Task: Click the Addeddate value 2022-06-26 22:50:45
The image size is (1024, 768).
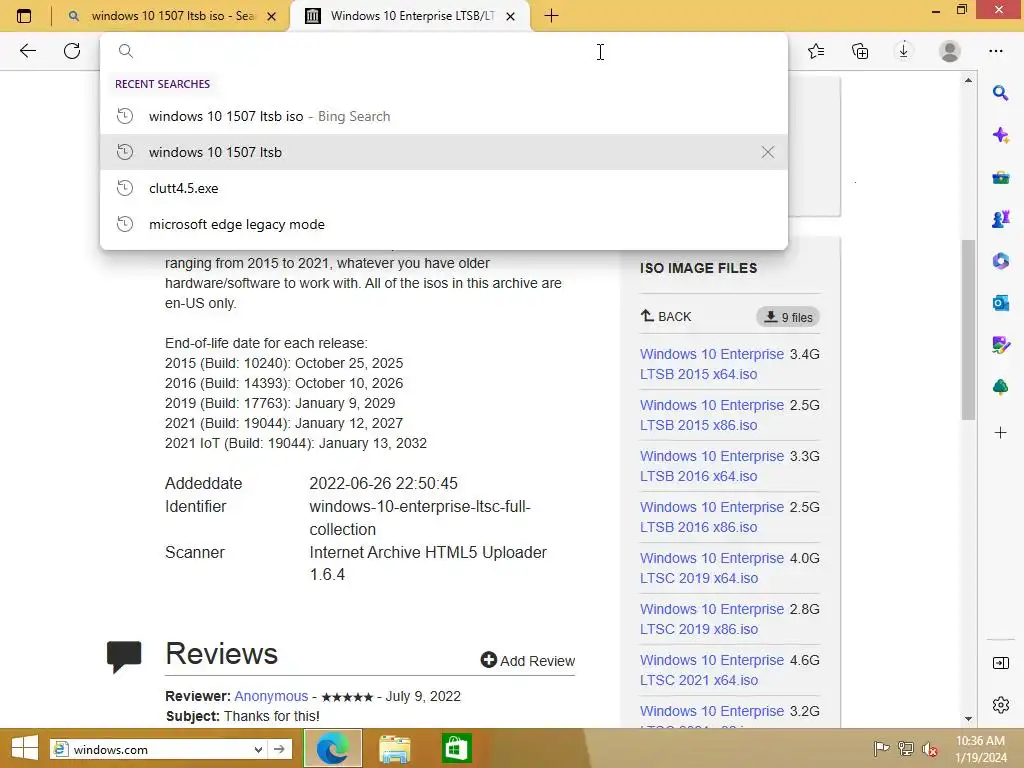Action: click(383, 483)
